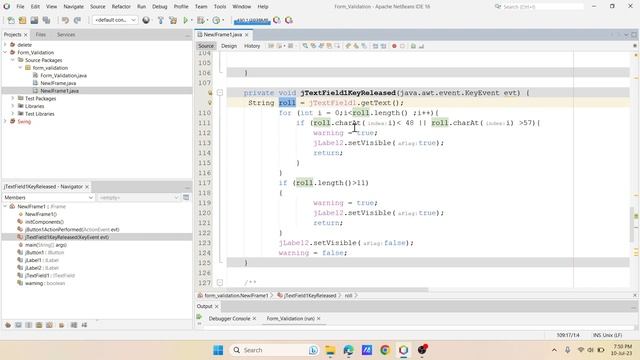The height and width of the screenshot is (360, 640).
Task: Select initComponents() in the Navigator
Action: point(44,222)
